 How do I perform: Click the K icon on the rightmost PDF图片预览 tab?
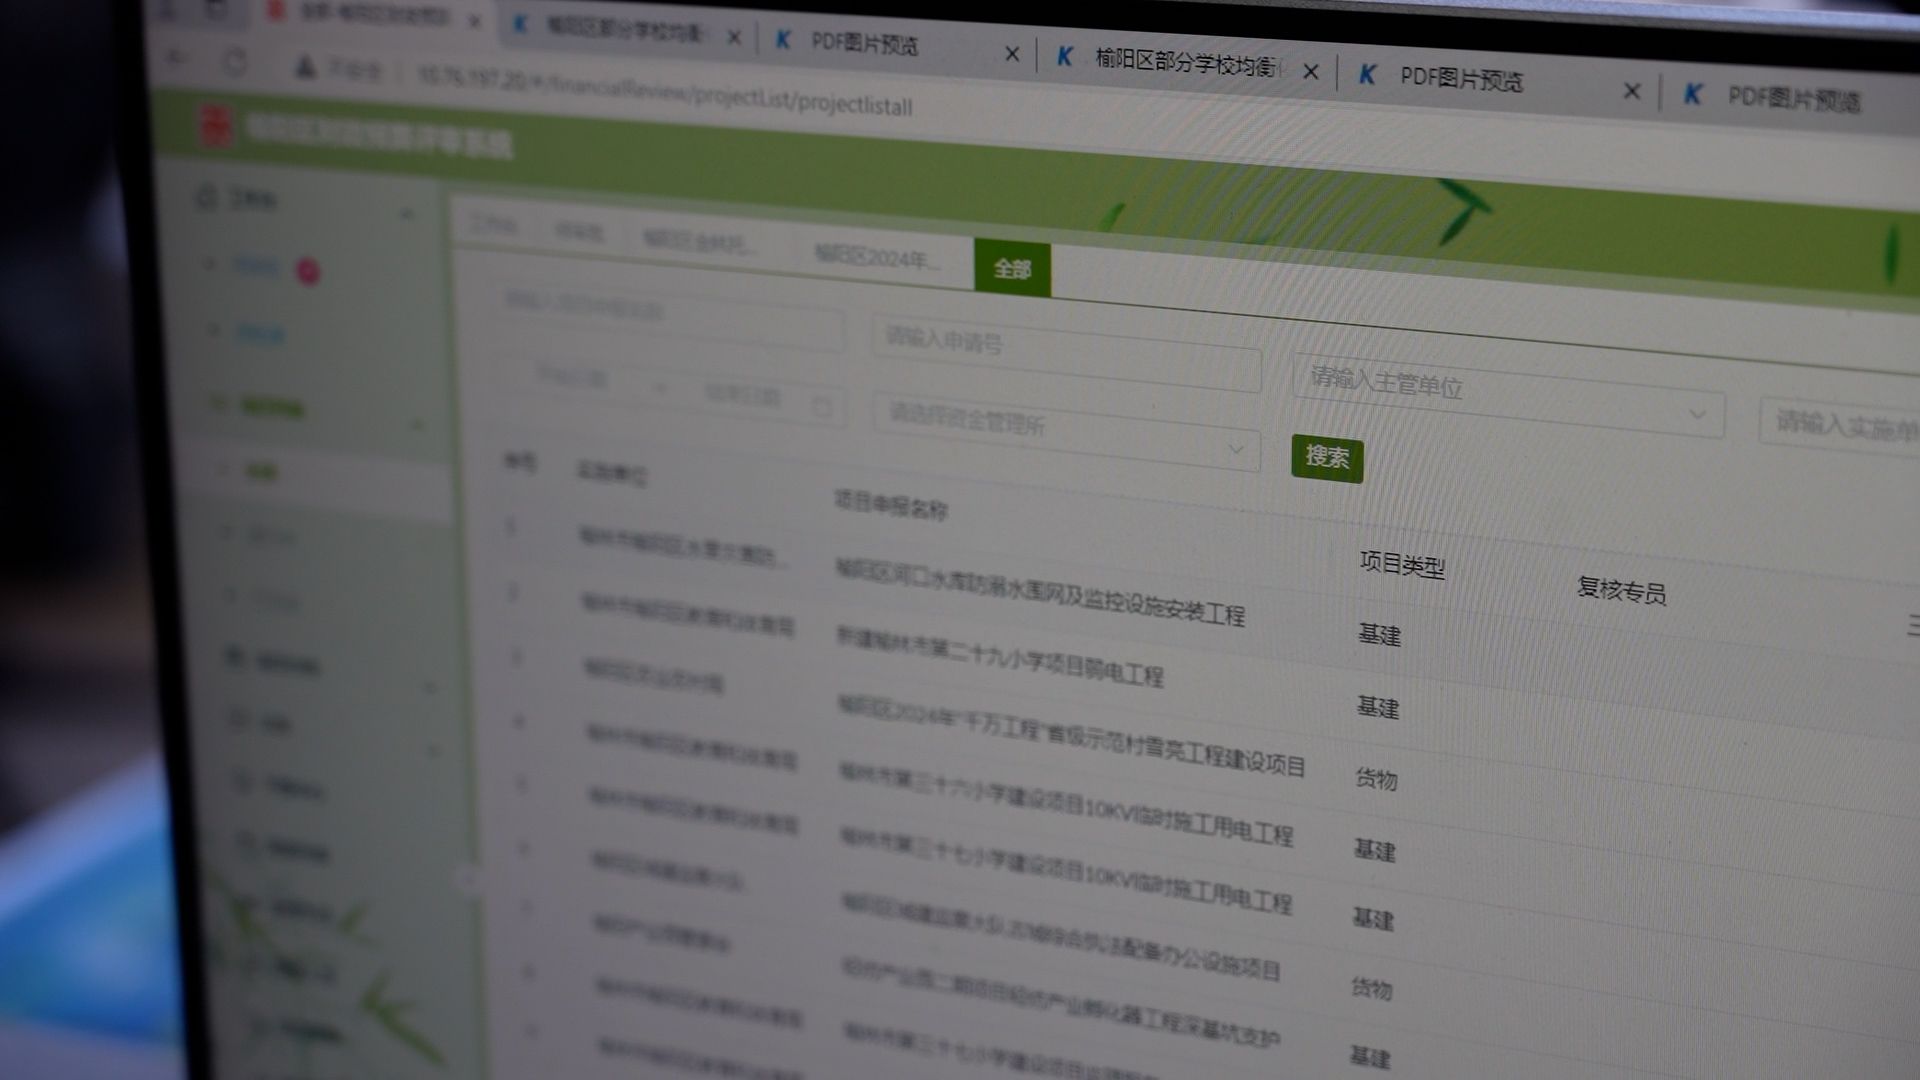click(x=1692, y=94)
